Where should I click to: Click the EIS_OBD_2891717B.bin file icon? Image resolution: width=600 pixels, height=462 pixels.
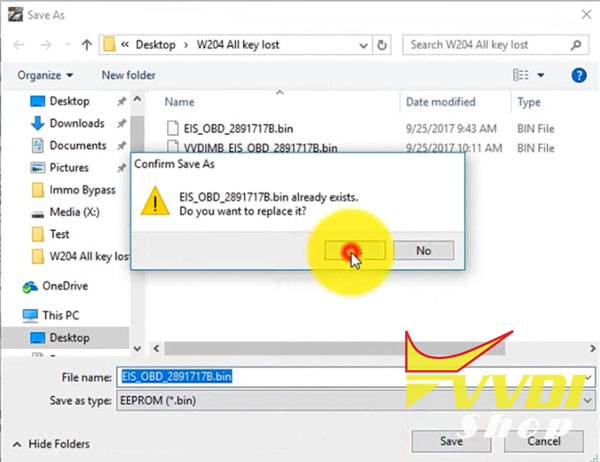(173, 128)
